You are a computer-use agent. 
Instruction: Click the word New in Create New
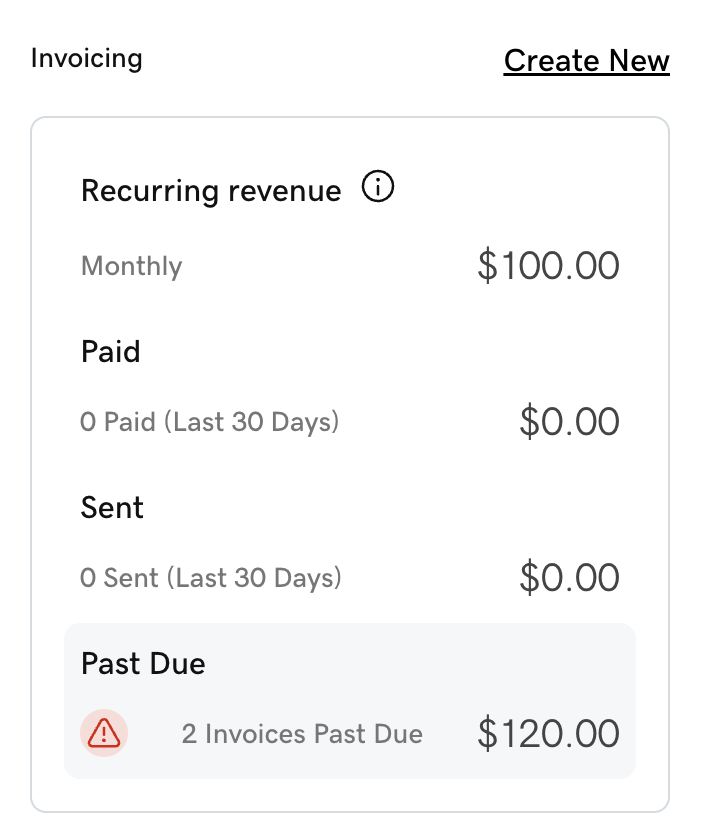click(x=639, y=61)
